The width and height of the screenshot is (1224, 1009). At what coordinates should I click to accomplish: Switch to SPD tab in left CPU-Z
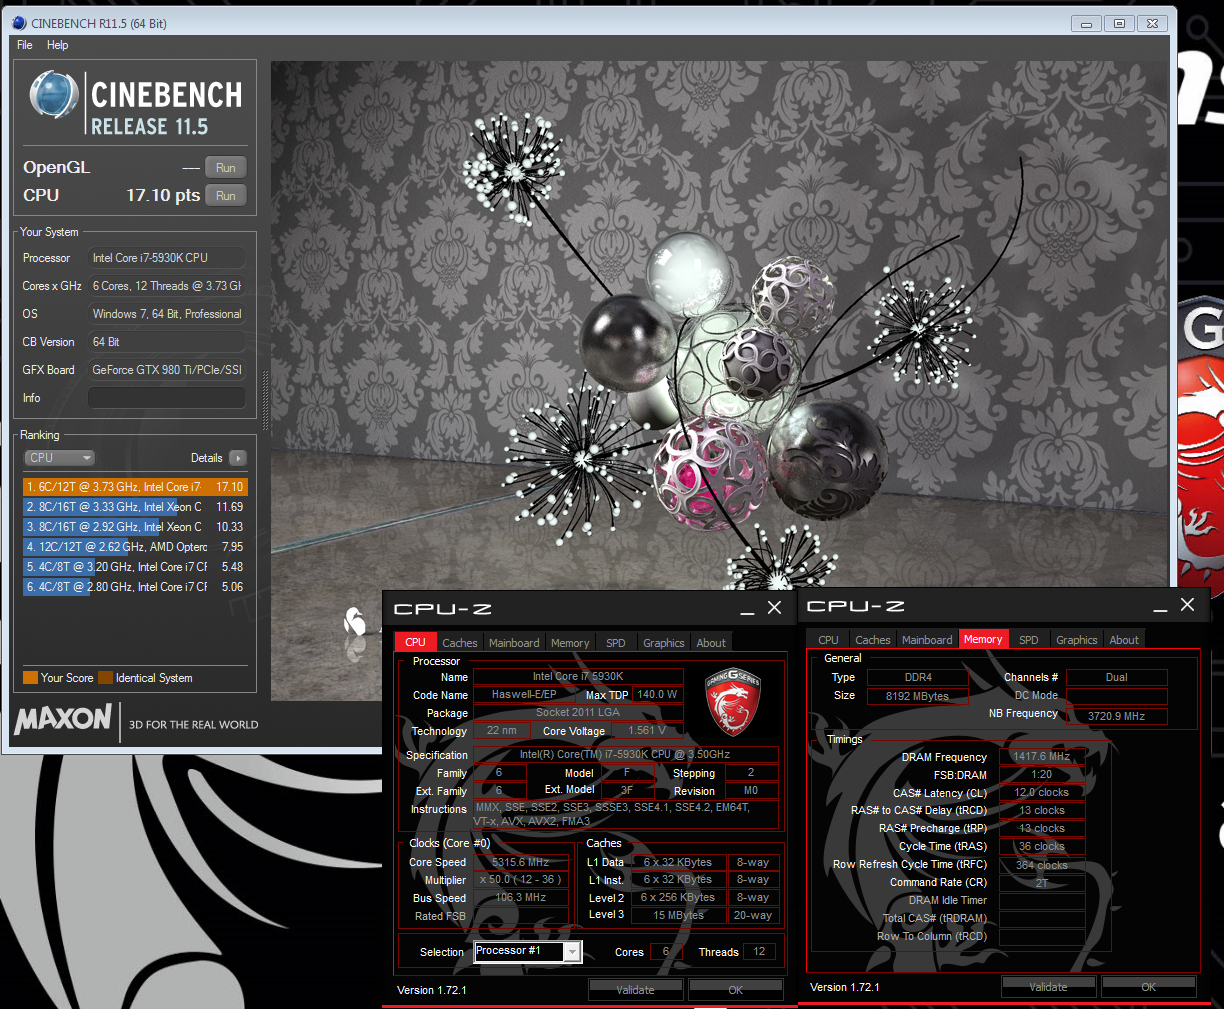[x=616, y=643]
